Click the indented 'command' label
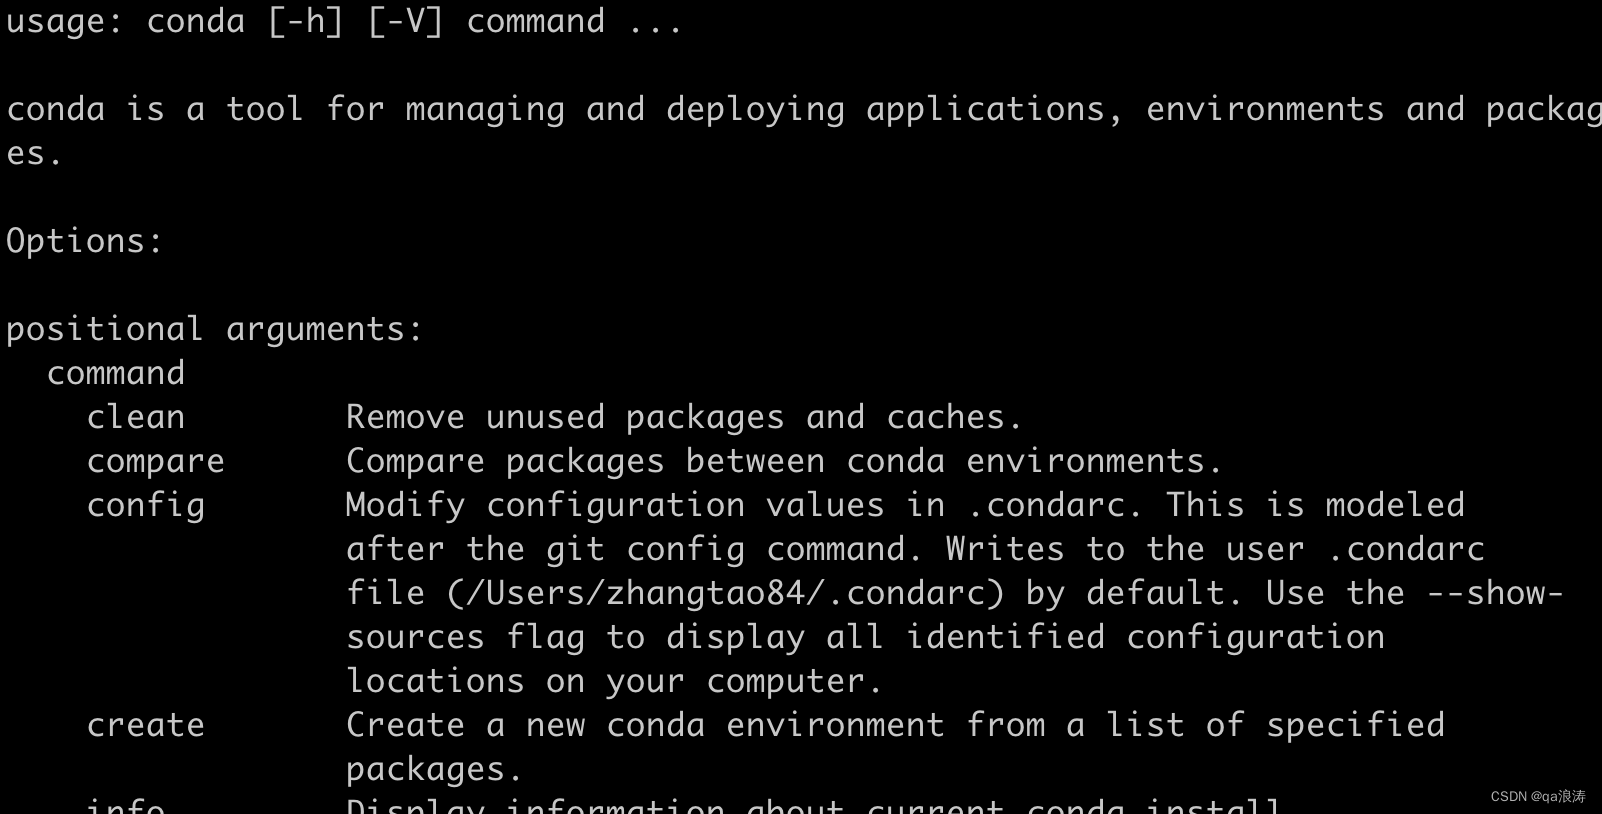This screenshot has height=814, width=1602. click(115, 373)
